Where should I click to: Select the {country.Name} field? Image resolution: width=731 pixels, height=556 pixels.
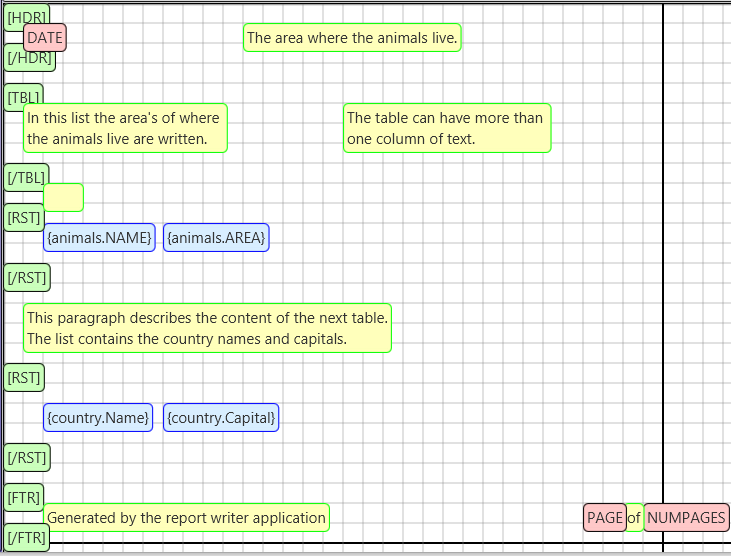point(98,418)
